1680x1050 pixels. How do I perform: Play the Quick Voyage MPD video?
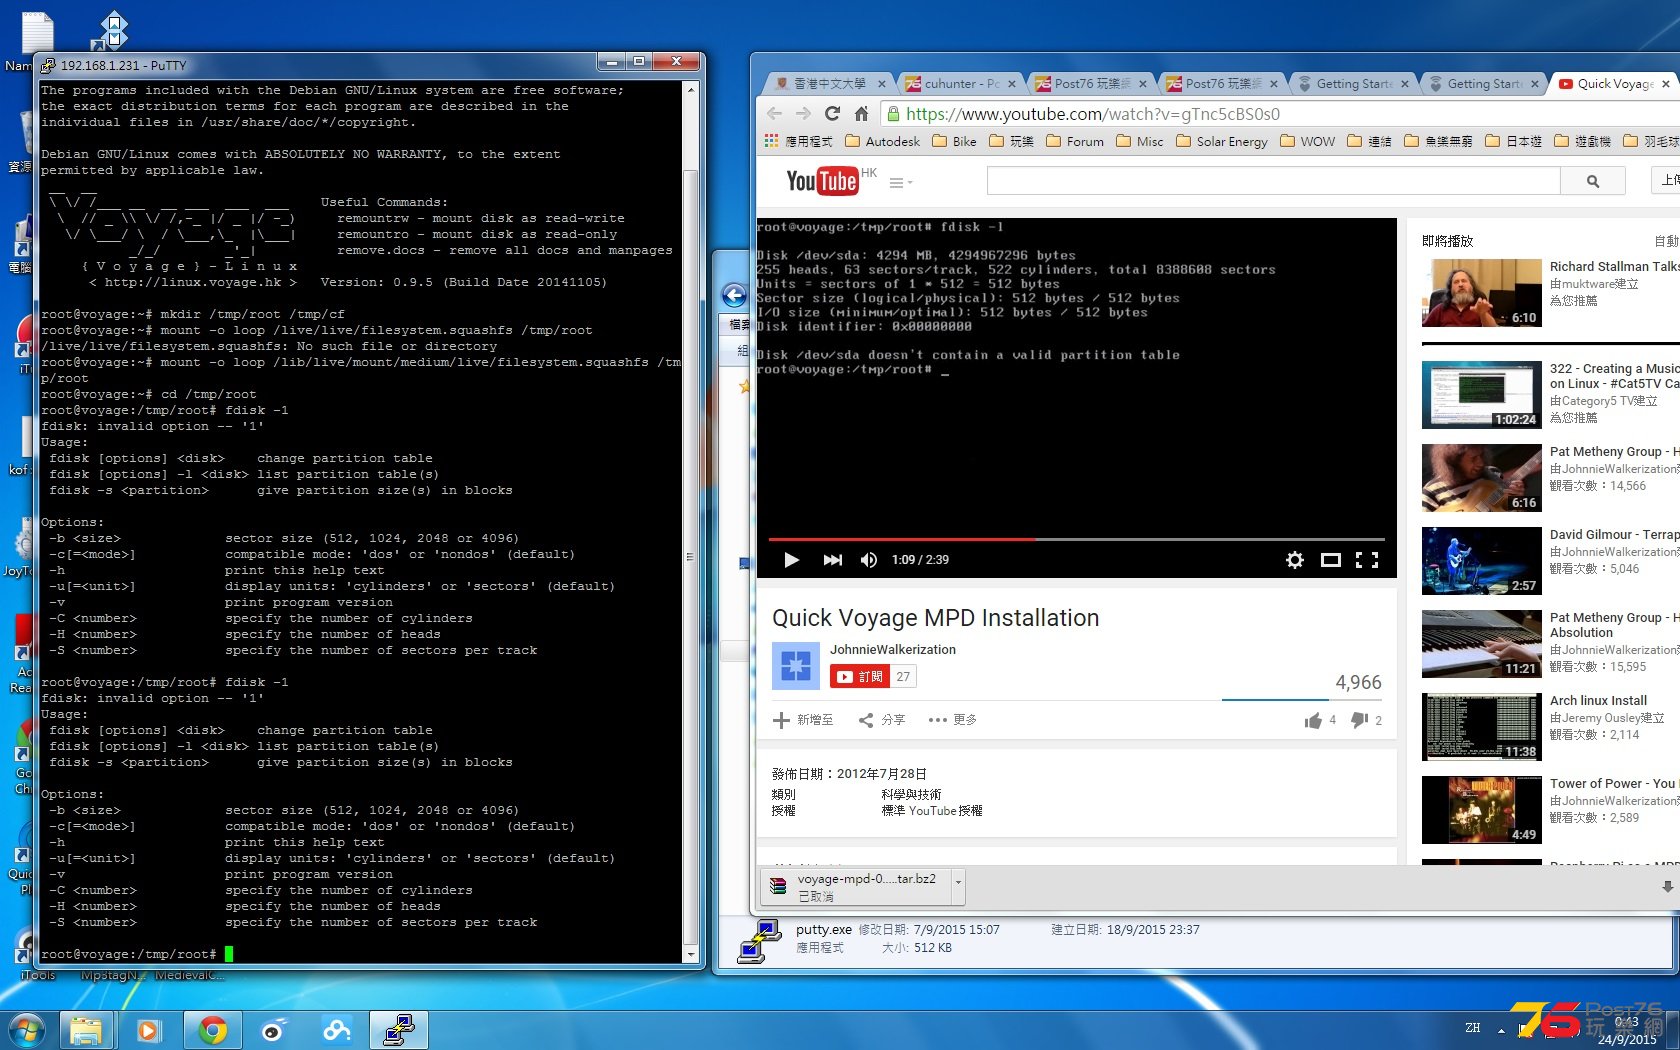coord(791,560)
